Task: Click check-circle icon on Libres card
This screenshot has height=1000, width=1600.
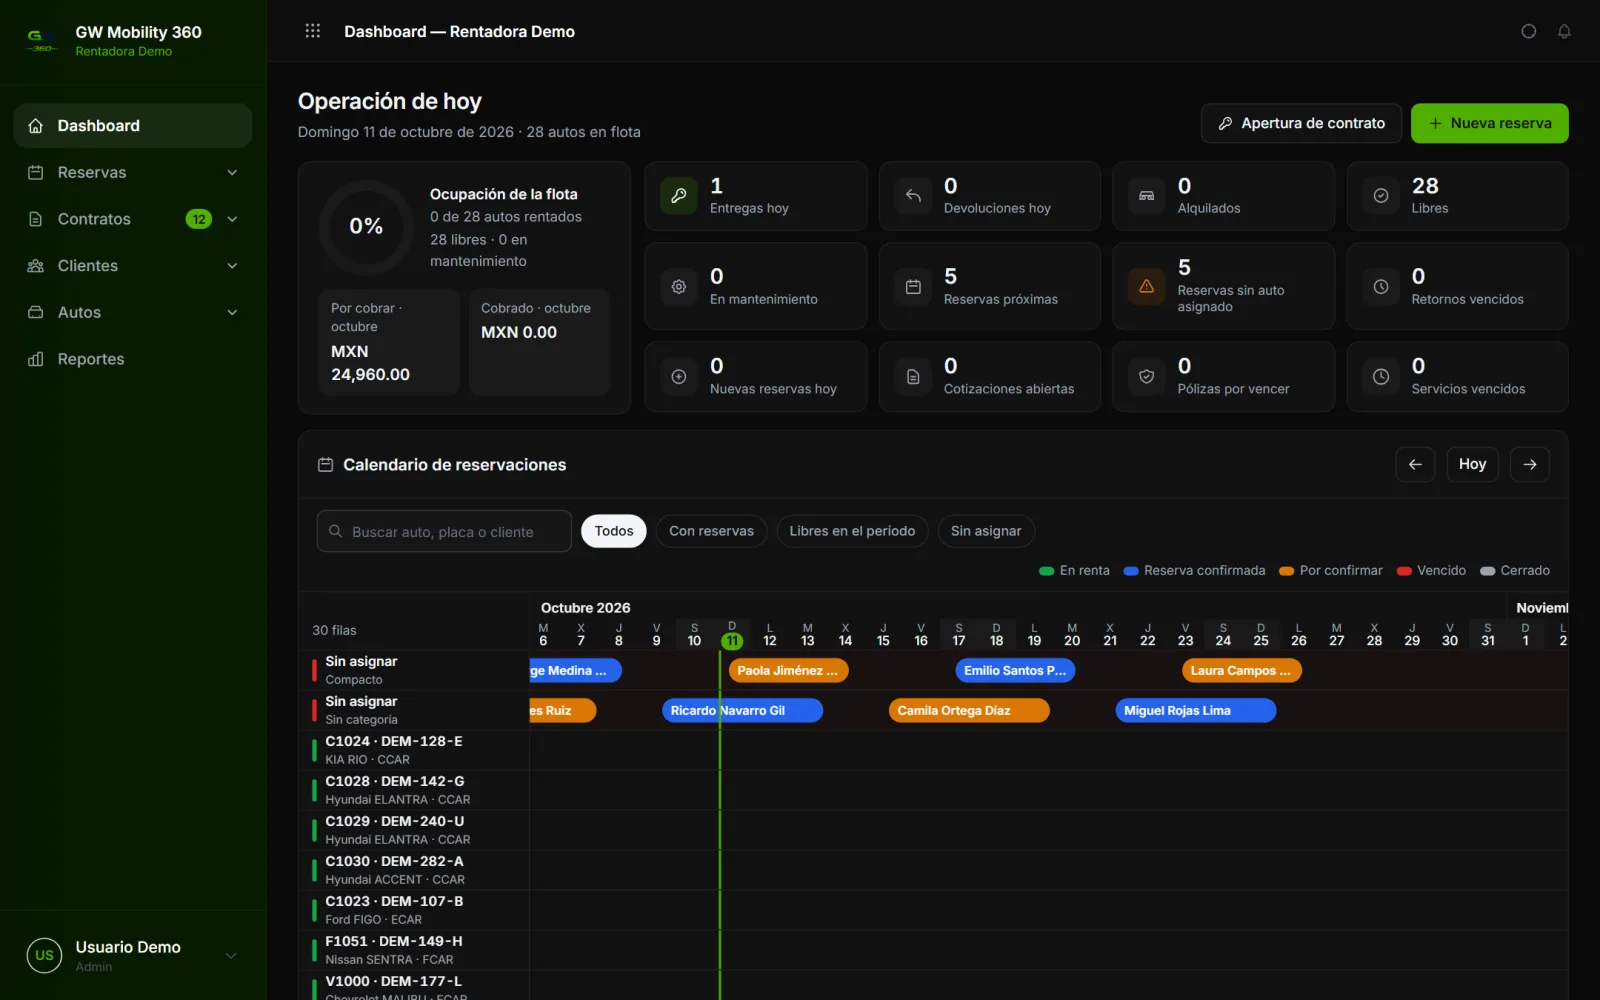Action: coord(1381,196)
